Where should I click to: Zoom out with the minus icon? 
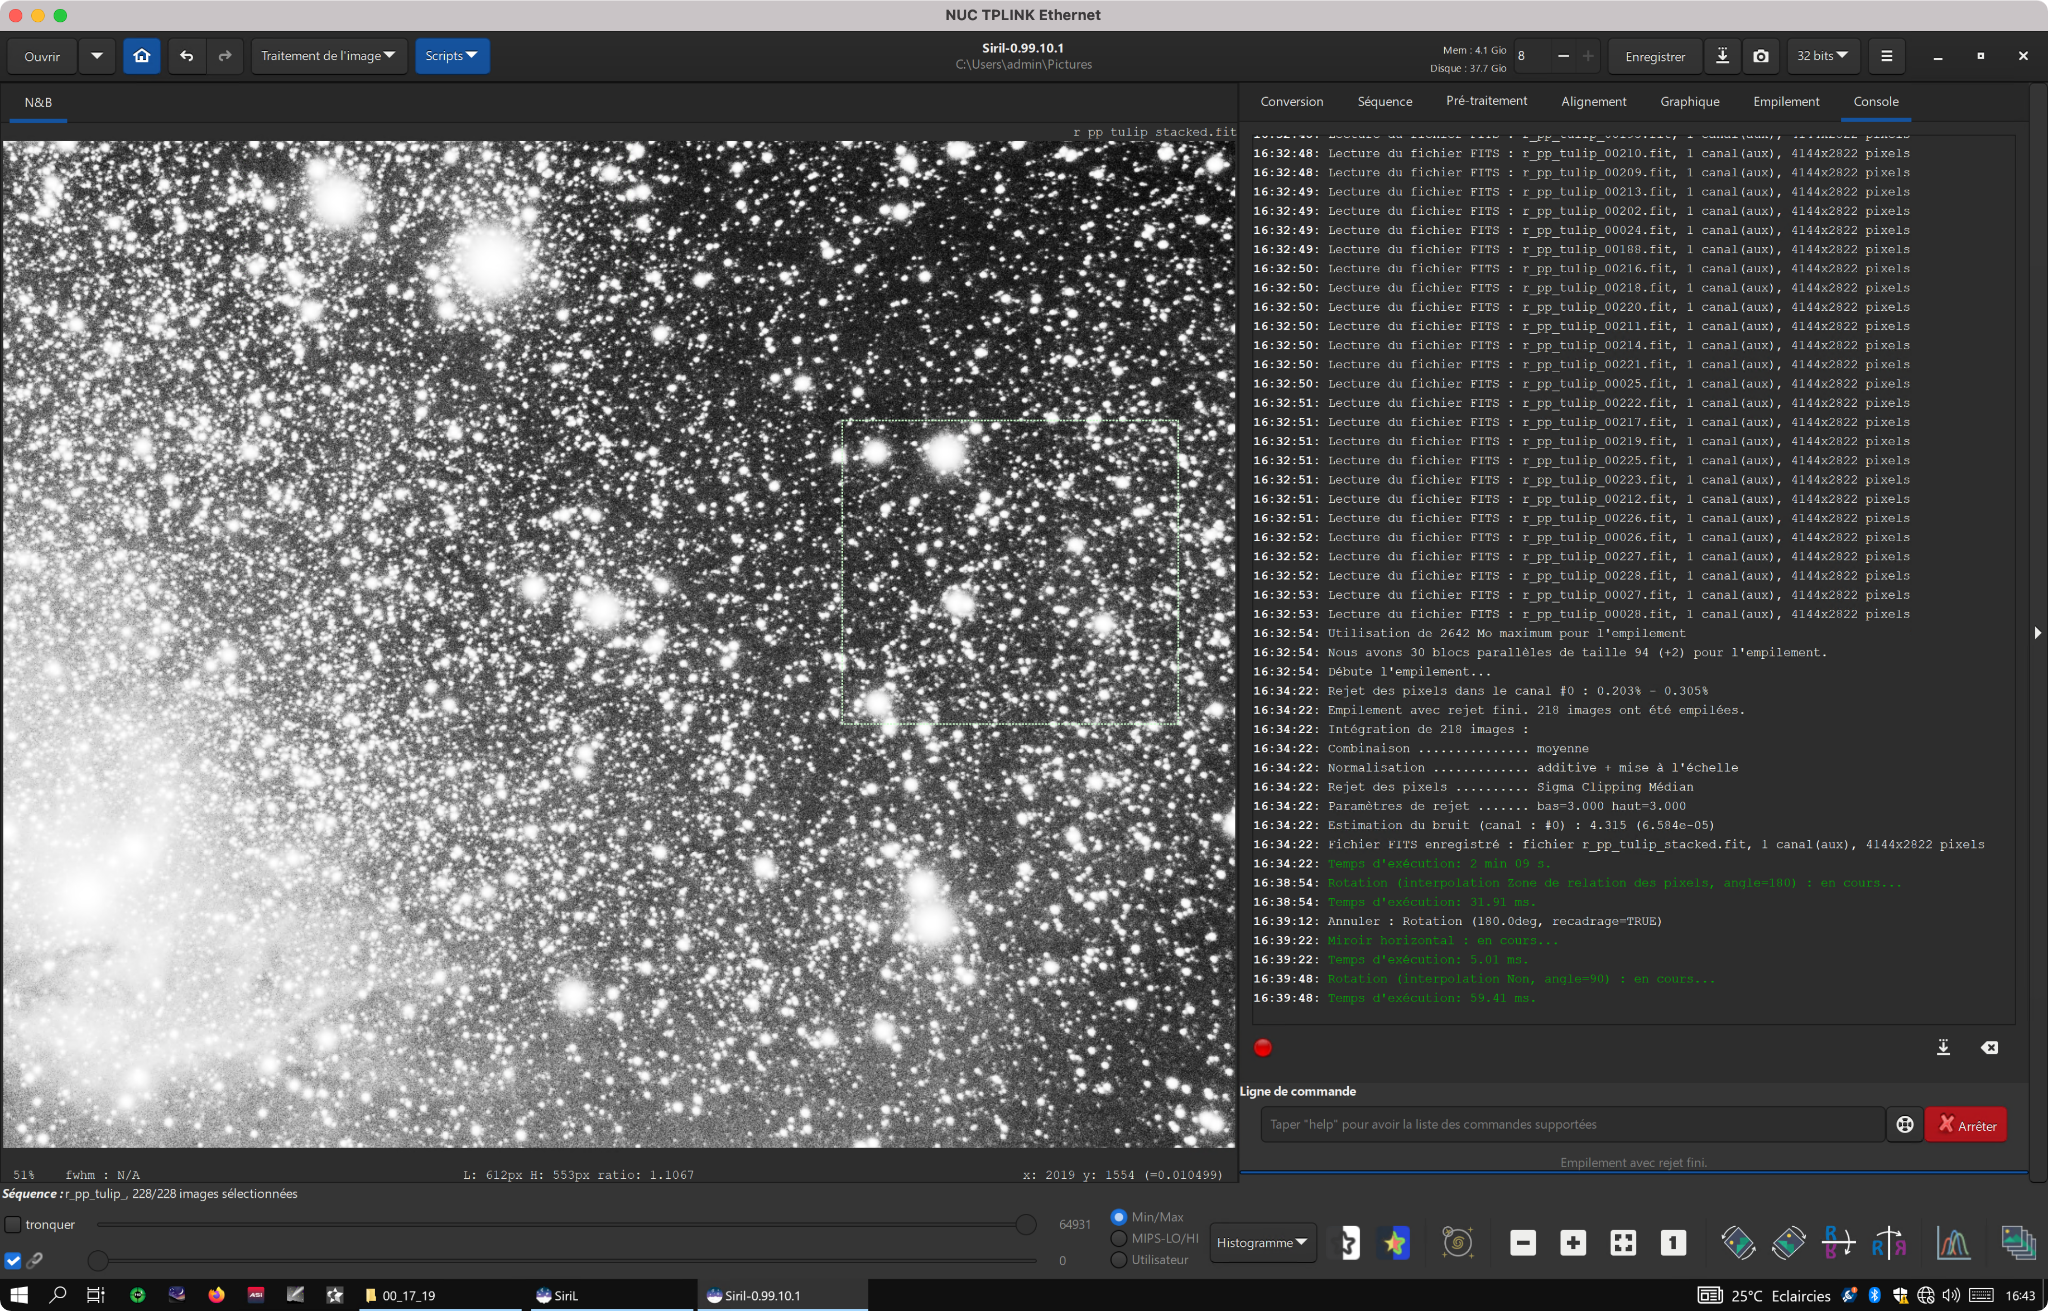coord(1522,1242)
